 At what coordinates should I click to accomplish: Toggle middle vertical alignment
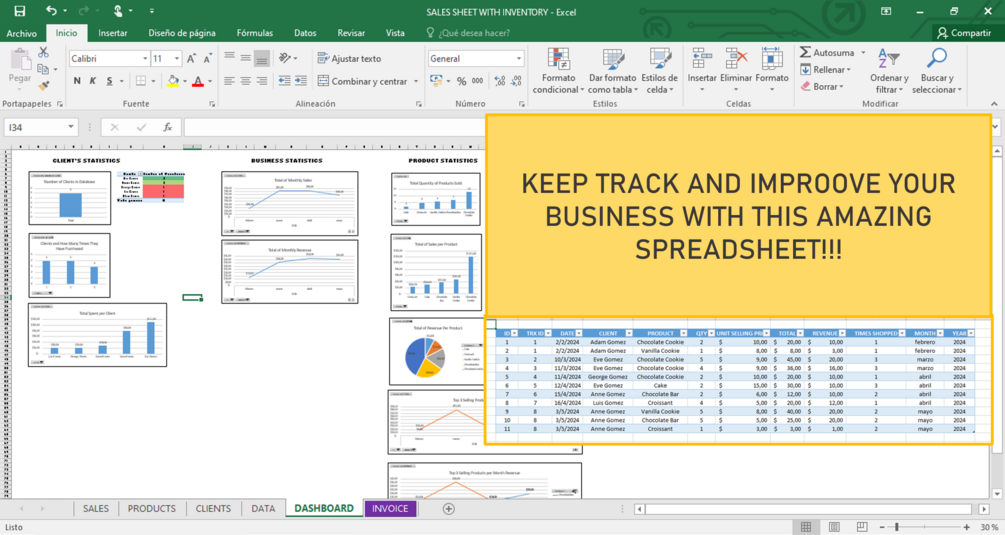[x=245, y=58]
